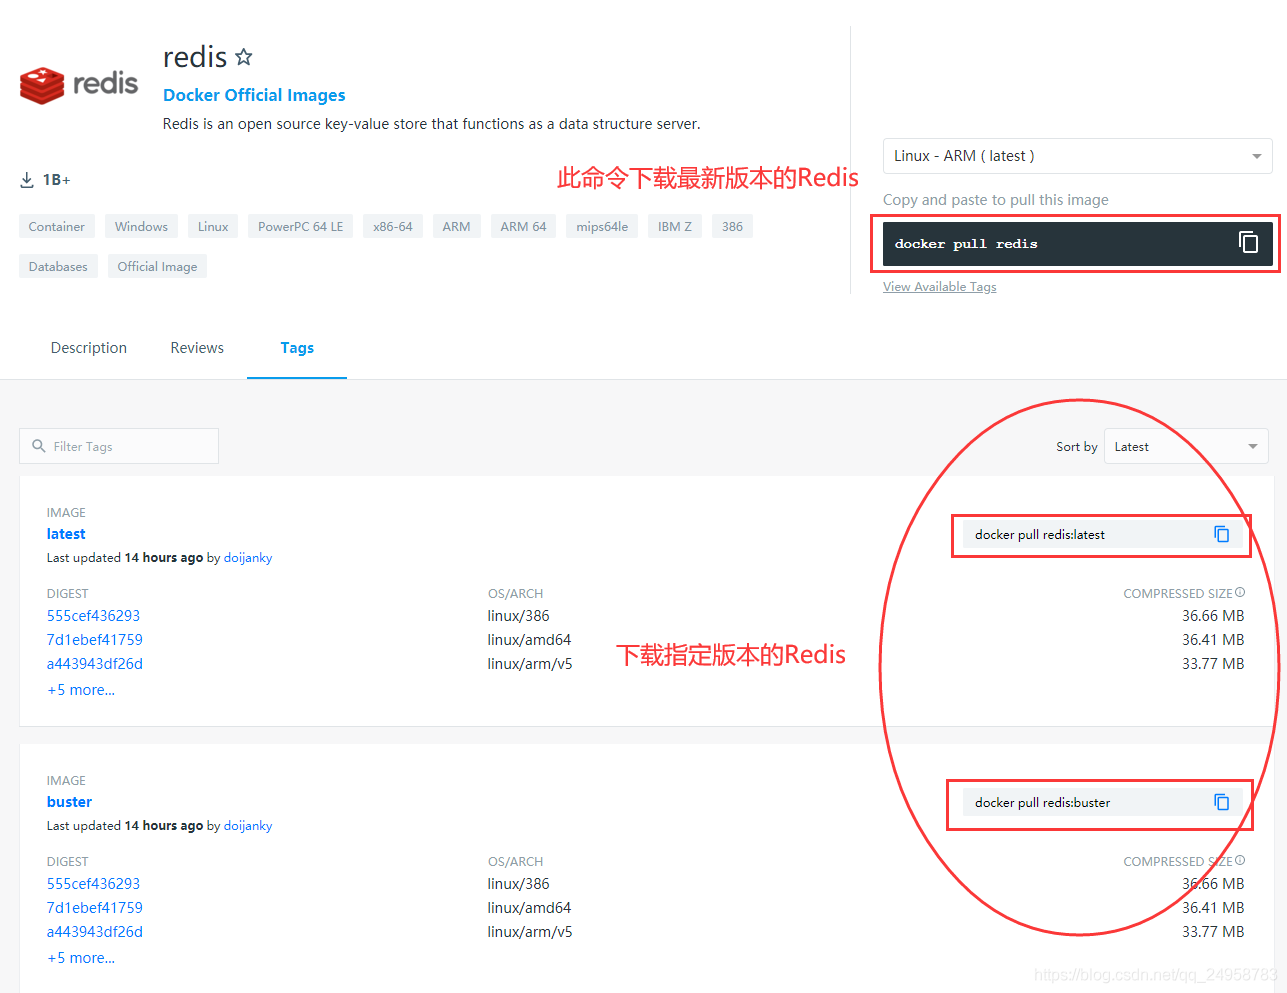Open digest a443943df26d under latest
Image resolution: width=1287 pixels, height=993 pixels.
94,664
